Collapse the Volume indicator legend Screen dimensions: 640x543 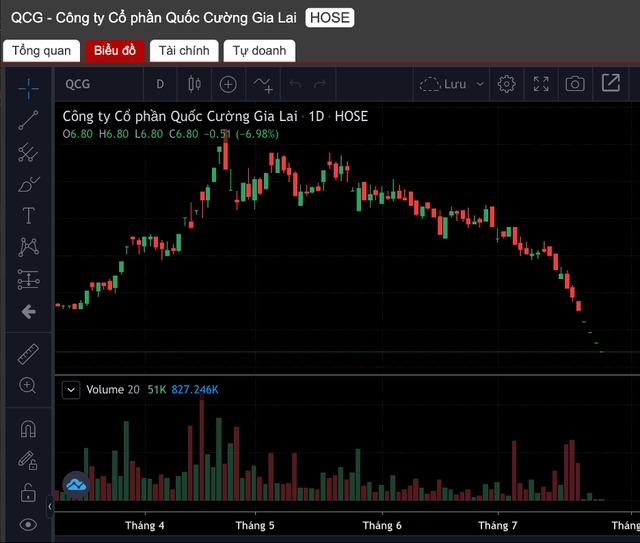pos(70,390)
